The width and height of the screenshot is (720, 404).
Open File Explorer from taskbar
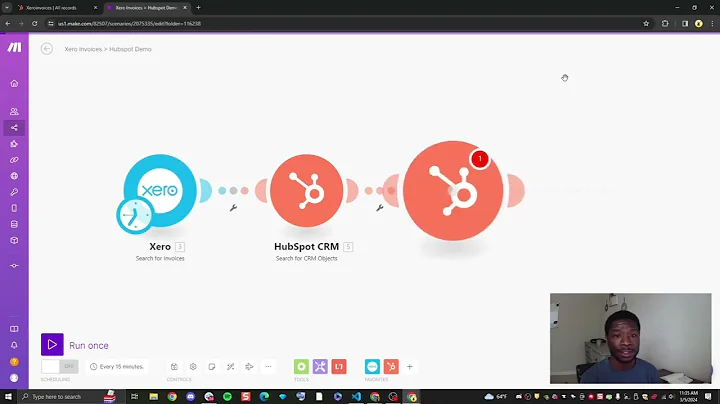click(153, 397)
